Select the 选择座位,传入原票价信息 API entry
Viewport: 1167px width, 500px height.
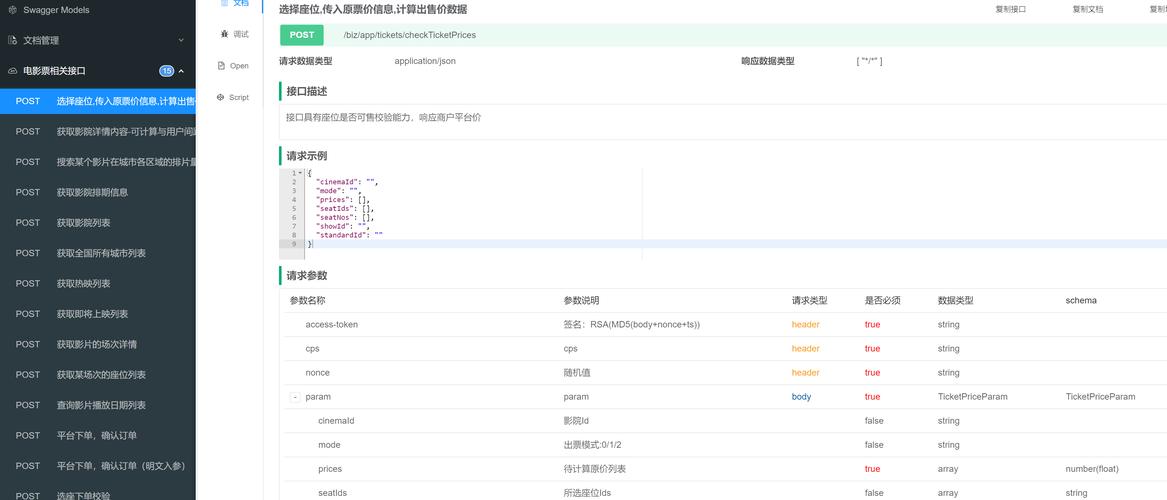[x=97, y=101]
